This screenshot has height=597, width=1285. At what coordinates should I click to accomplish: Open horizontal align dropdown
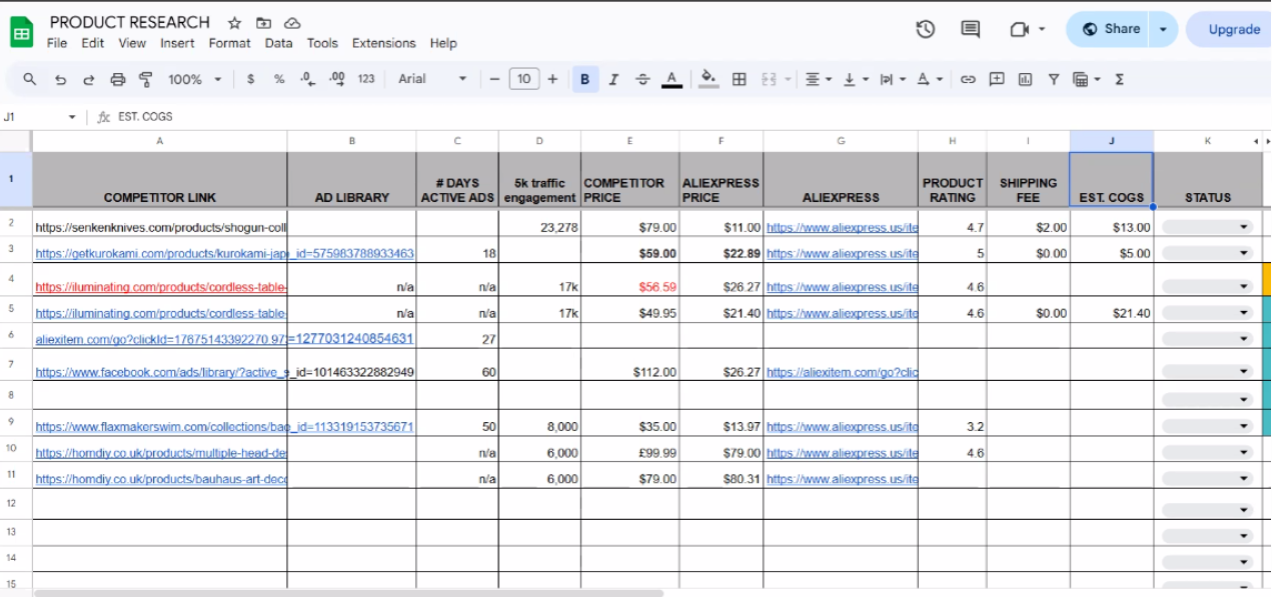(819, 79)
